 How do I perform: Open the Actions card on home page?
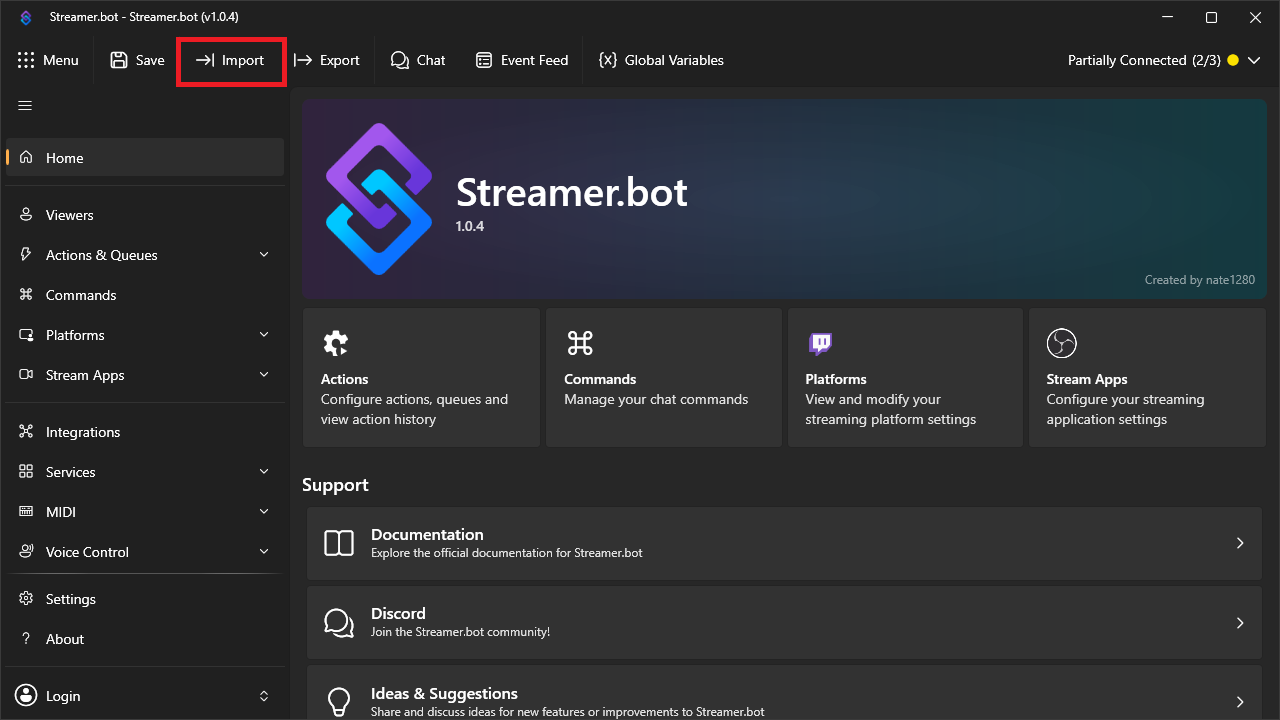421,377
